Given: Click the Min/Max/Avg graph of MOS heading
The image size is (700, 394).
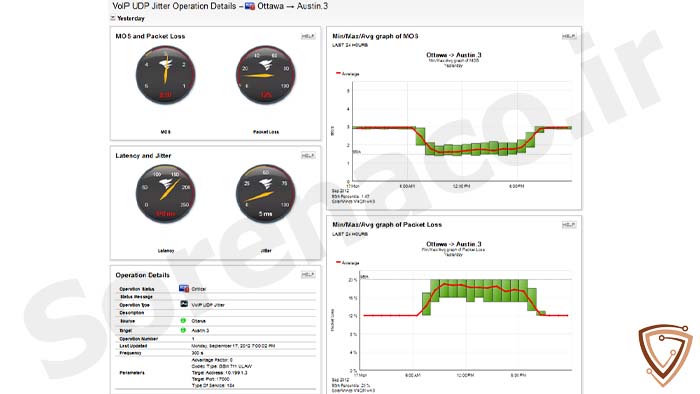Looking at the screenshot, I should 375,36.
